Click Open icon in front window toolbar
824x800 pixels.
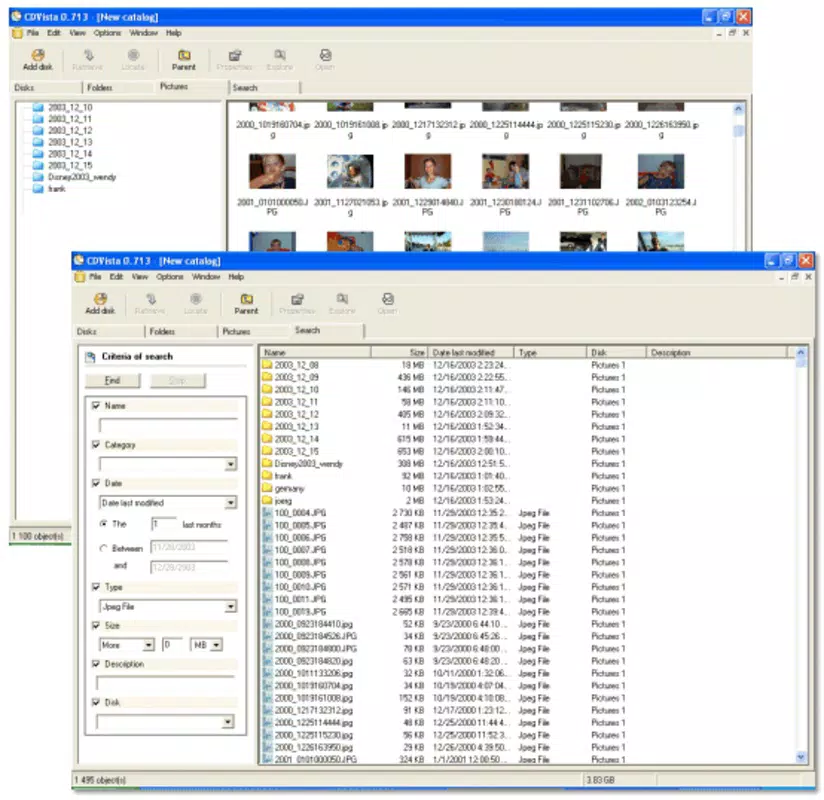tap(387, 299)
